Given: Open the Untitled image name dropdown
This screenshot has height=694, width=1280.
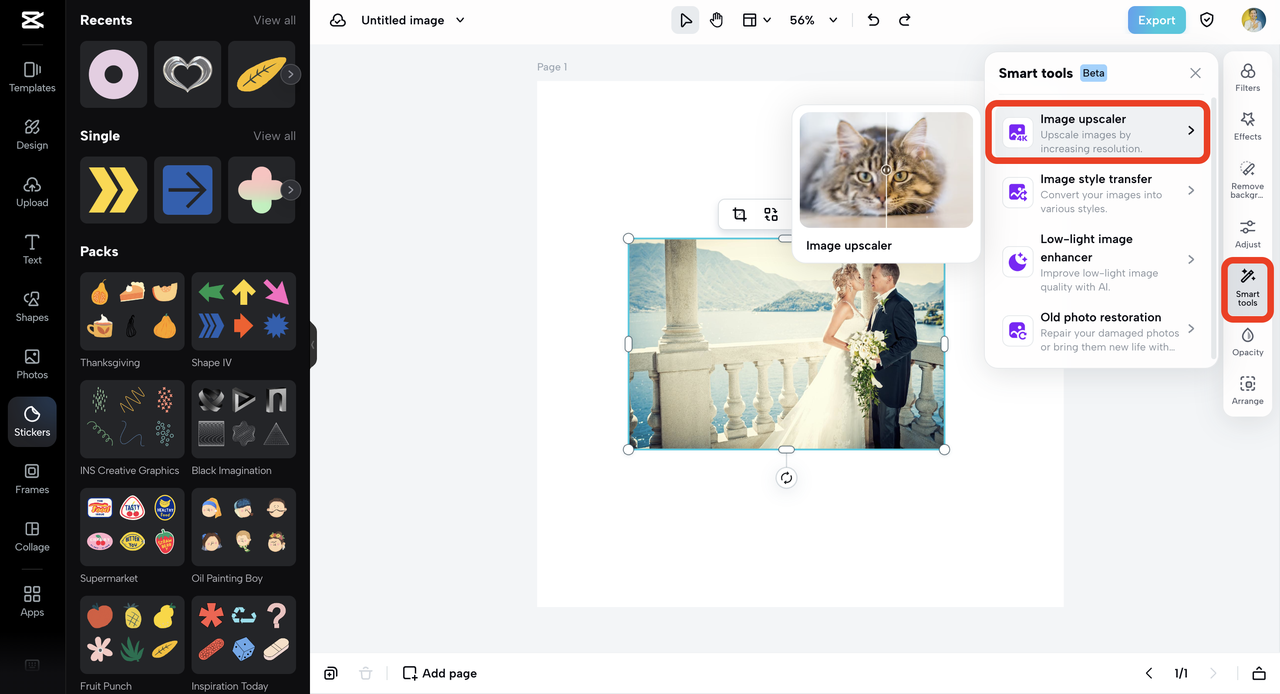Looking at the screenshot, I should (413, 20).
